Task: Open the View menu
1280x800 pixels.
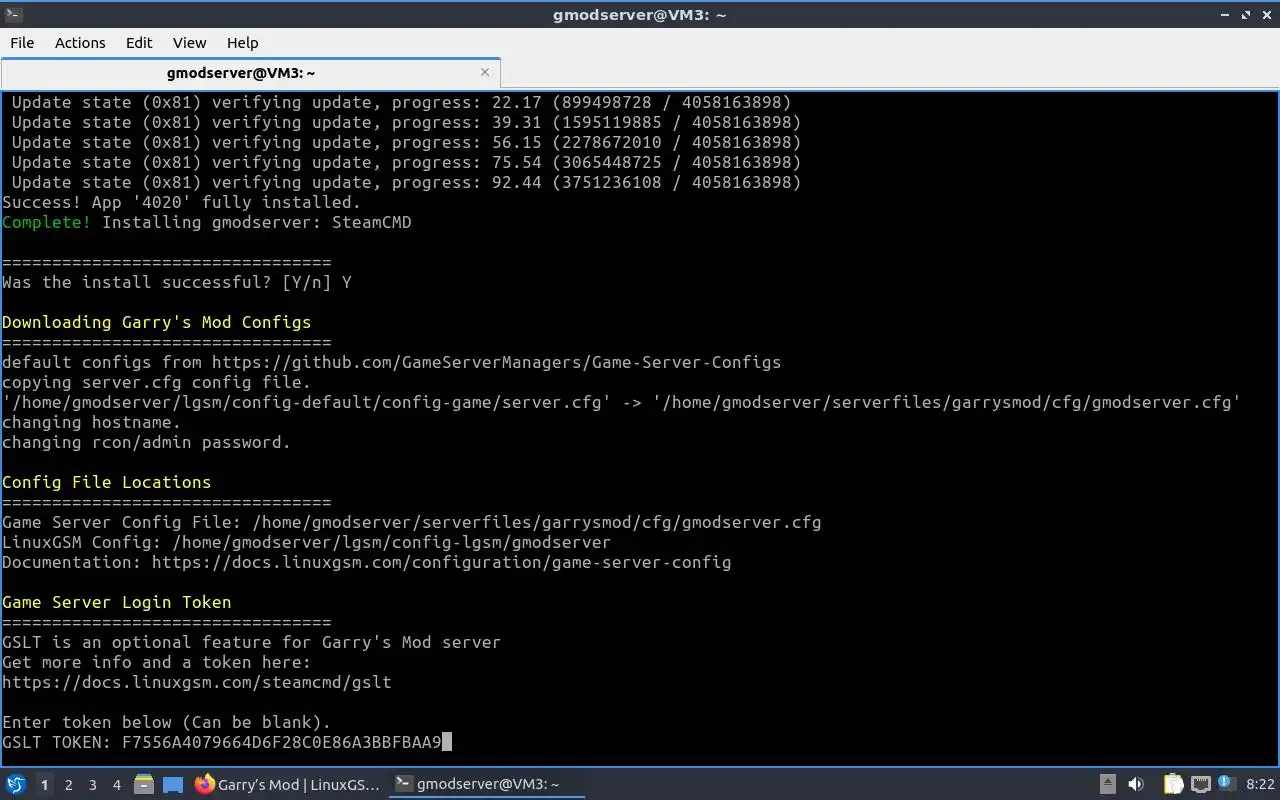Action: (x=189, y=43)
